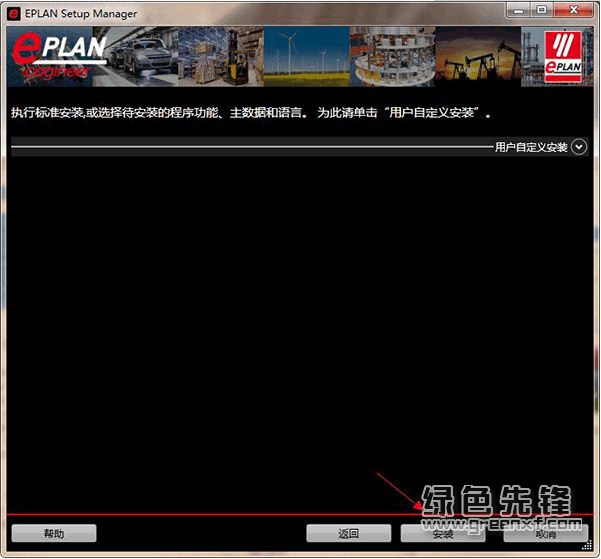This screenshot has width=601, height=559.
Task: Click the 用户自定义安装 label
Action: click(x=531, y=147)
